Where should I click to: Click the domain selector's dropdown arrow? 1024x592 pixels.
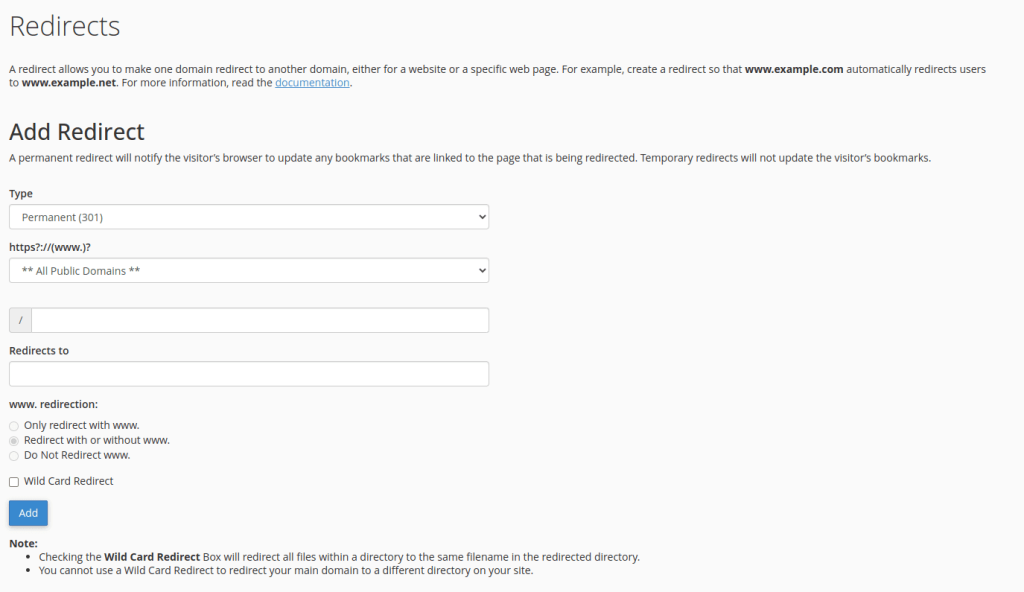point(479,270)
